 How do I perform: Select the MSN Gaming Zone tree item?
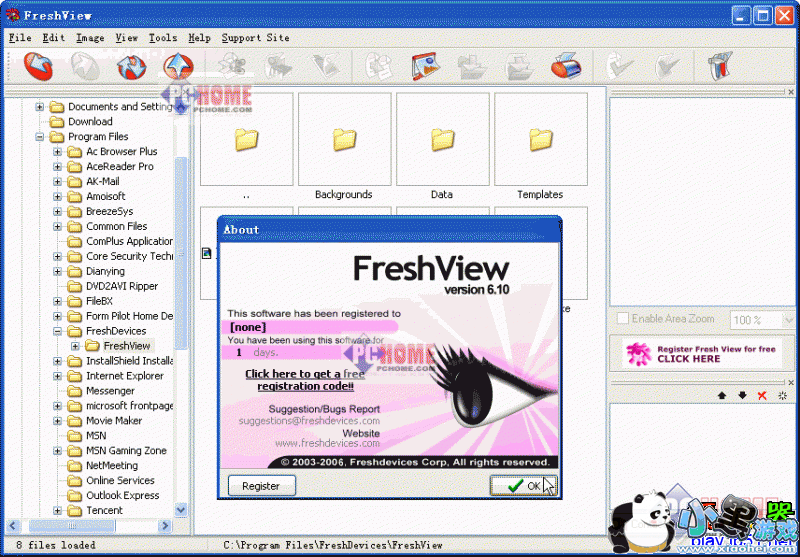[126, 451]
